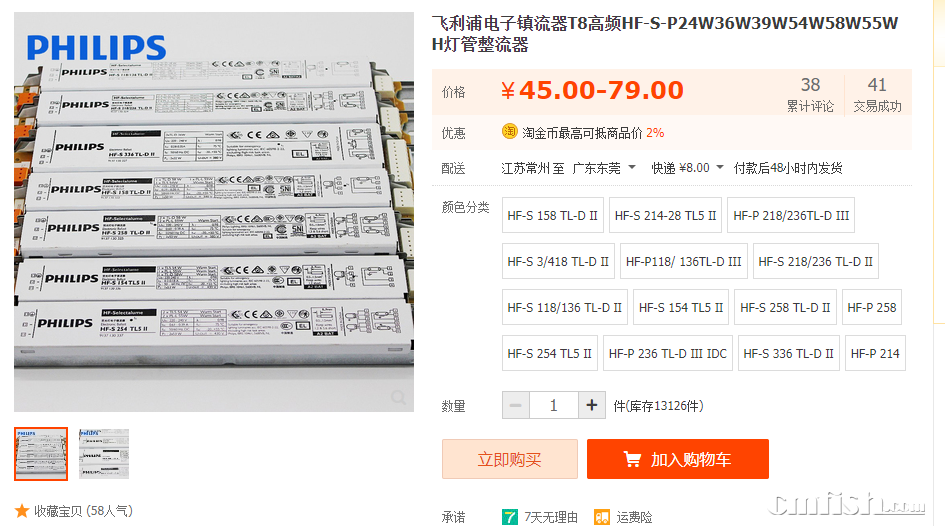This screenshot has height=526, width=945.
Task: Select the first product thumbnail
Action: (41, 454)
